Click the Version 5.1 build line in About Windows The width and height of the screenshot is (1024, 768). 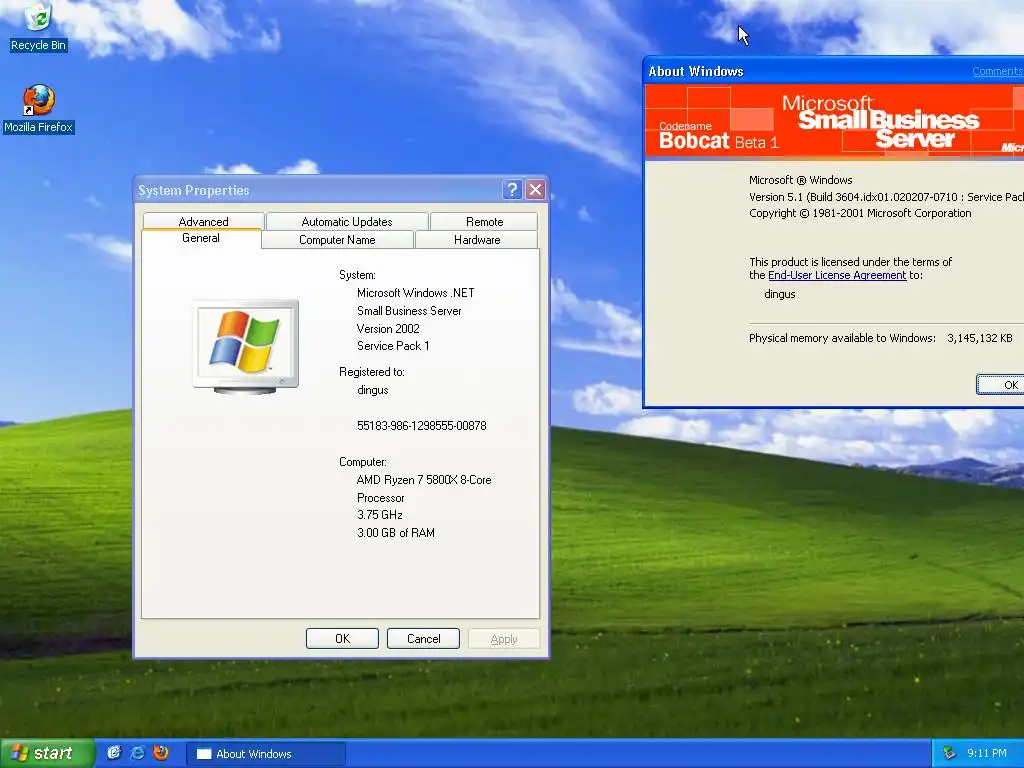[886, 197]
